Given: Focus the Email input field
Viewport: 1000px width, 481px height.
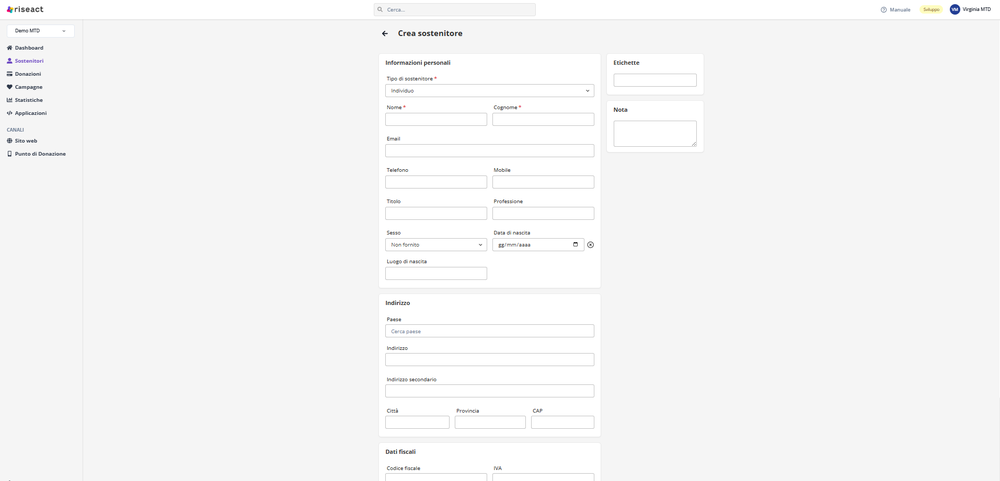Looking at the screenshot, I should point(489,151).
